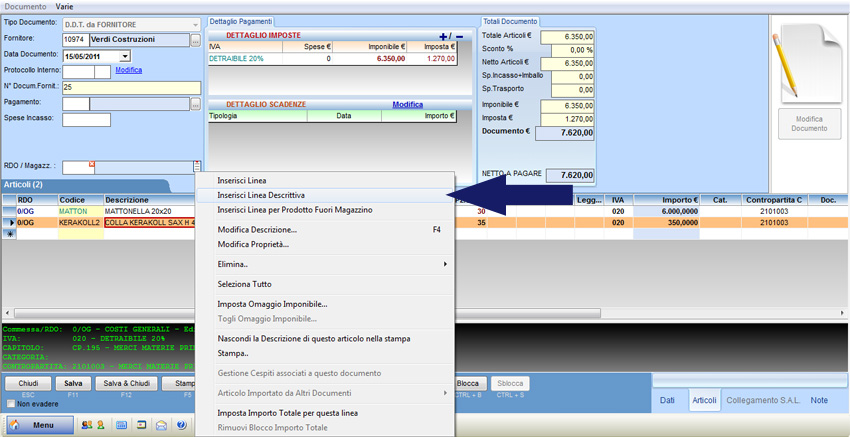Open the keyboard icon in bottom toolbar
The width and height of the screenshot is (850, 437).
coord(121,425)
